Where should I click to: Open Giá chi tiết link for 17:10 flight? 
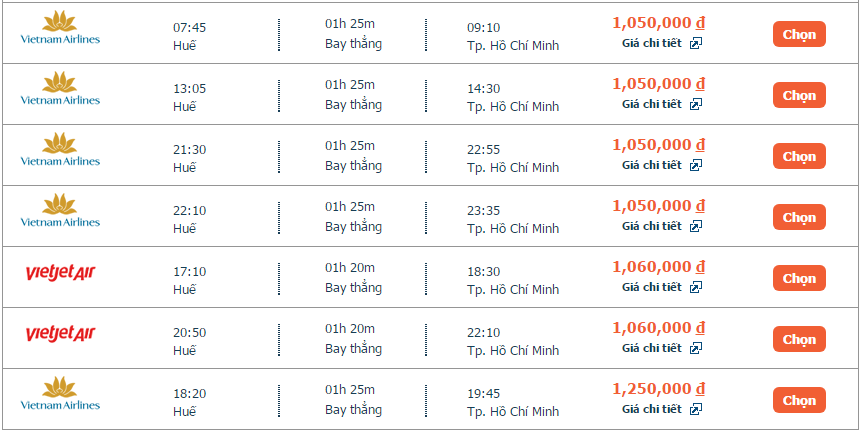(x=652, y=287)
